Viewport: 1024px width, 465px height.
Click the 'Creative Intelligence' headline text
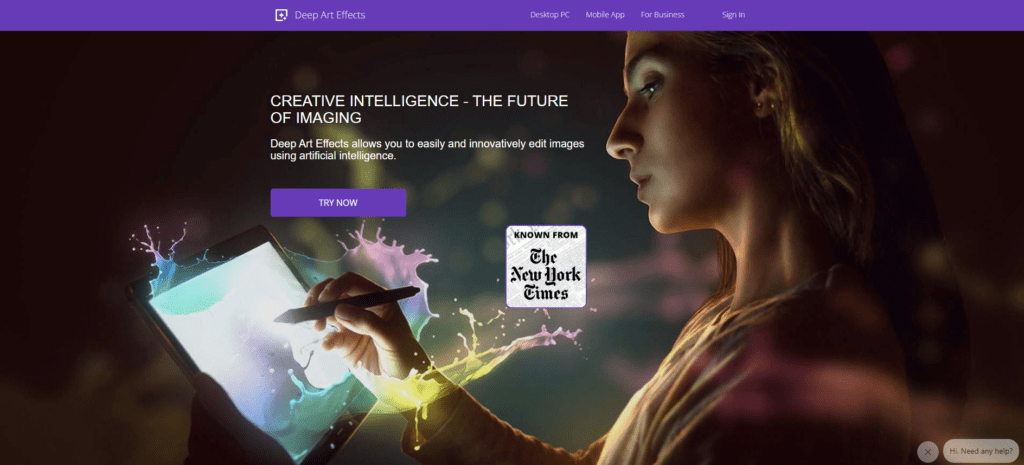419,109
